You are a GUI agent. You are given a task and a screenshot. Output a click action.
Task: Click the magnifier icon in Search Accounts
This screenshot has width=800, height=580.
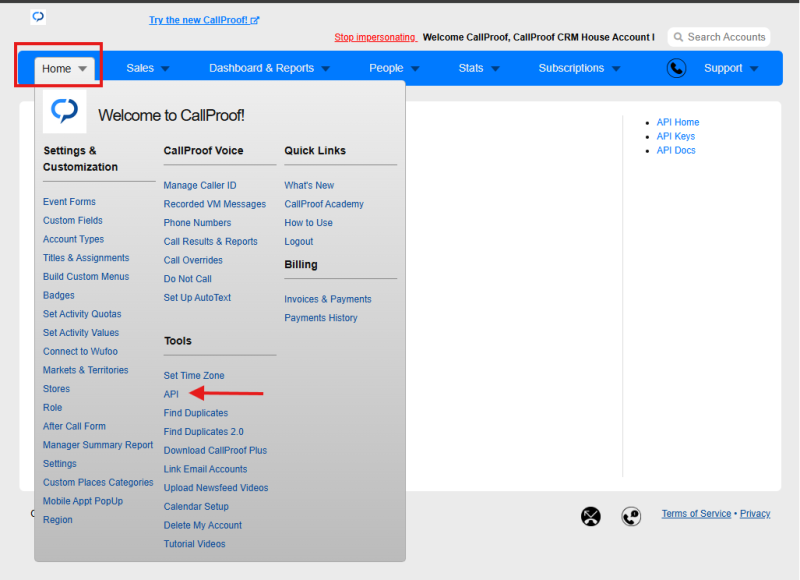(x=678, y=37)
